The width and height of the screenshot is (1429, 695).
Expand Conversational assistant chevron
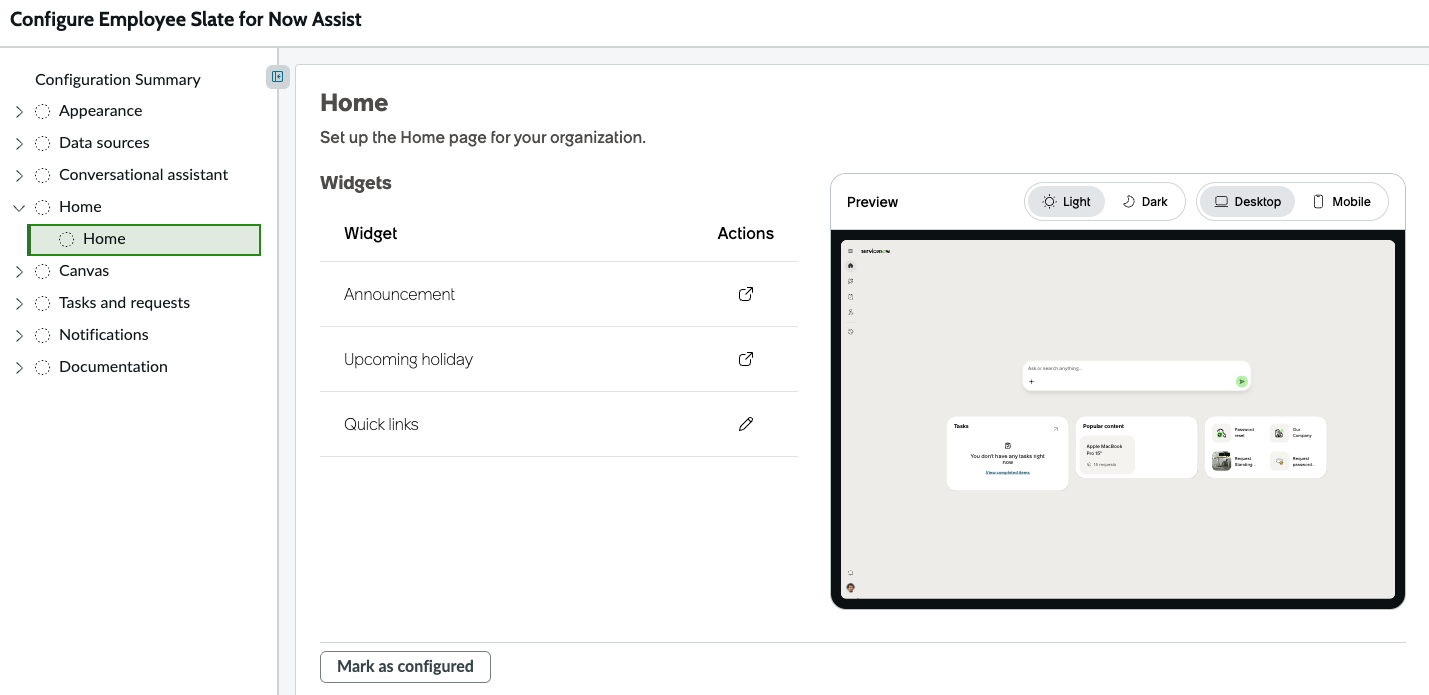[x=19, y=175]
